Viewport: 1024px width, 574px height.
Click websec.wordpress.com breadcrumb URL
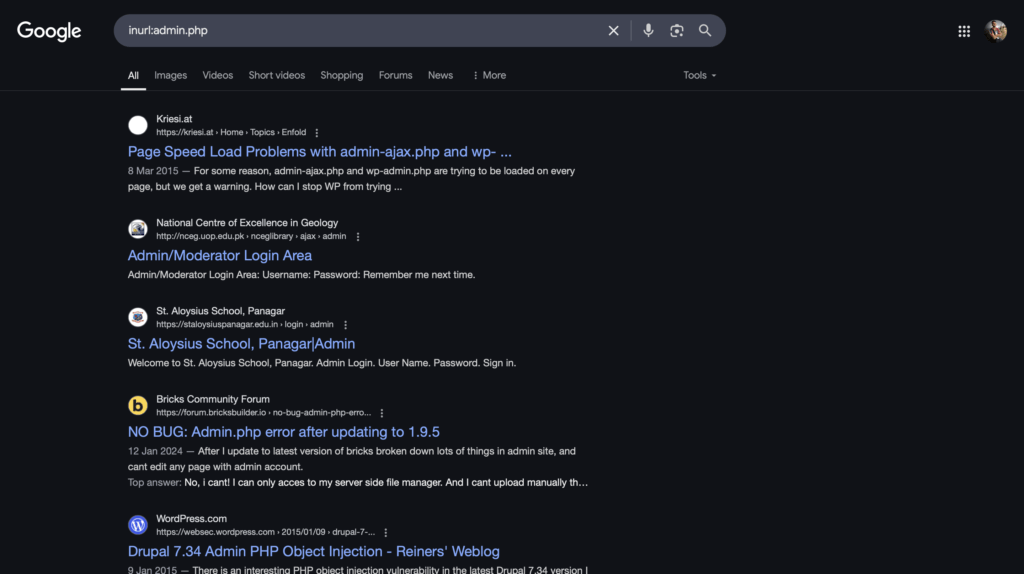[266, 532]
